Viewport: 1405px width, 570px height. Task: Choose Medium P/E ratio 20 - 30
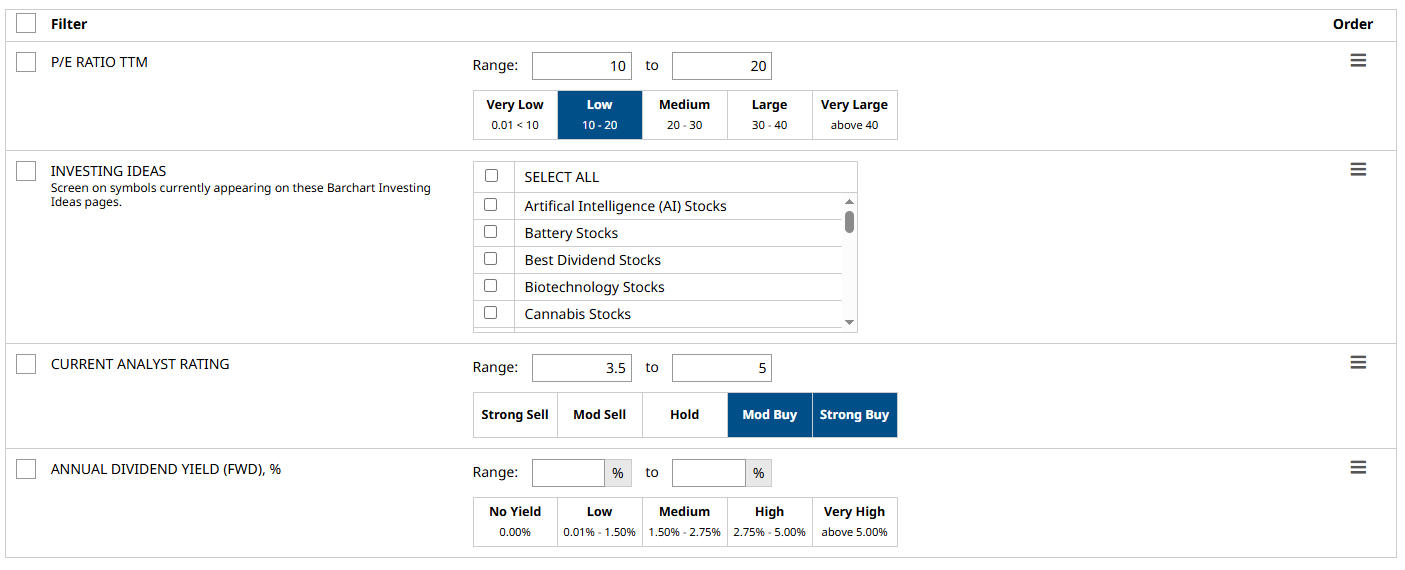coord(684,115)
